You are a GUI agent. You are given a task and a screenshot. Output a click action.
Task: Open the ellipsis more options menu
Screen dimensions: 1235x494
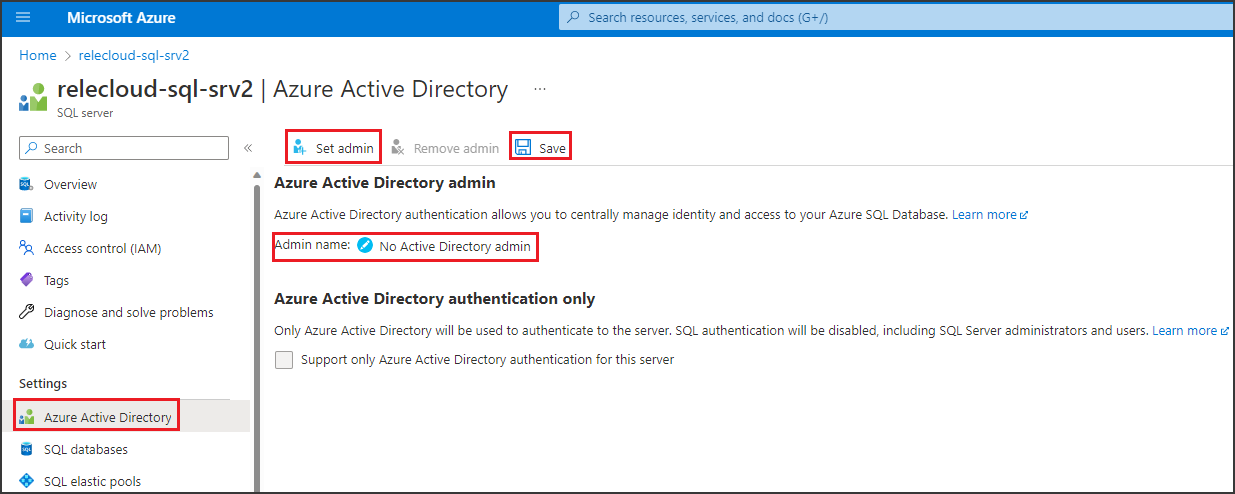pyautogui.click(x=540, y=89)
